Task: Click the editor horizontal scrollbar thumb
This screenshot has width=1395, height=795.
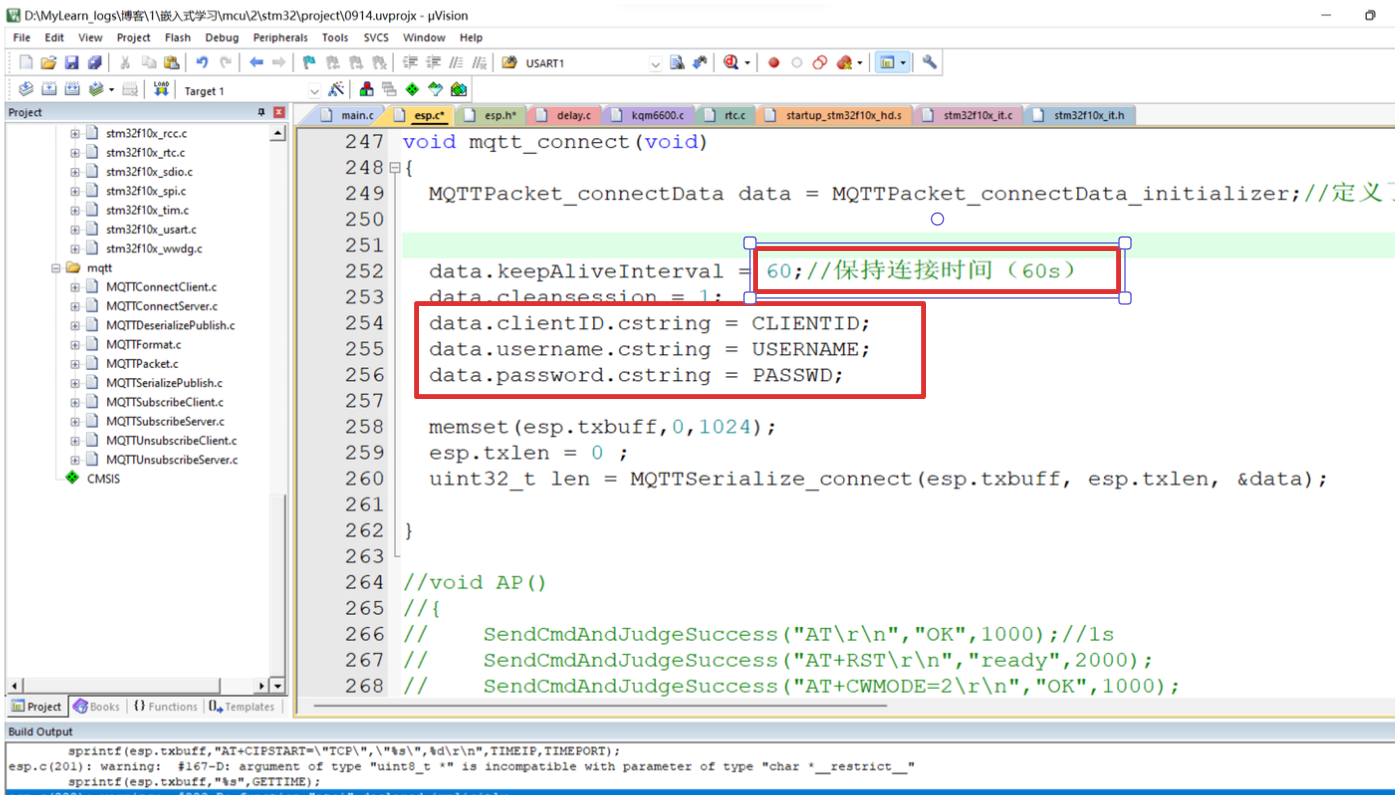Action: [x=600, y=706]
